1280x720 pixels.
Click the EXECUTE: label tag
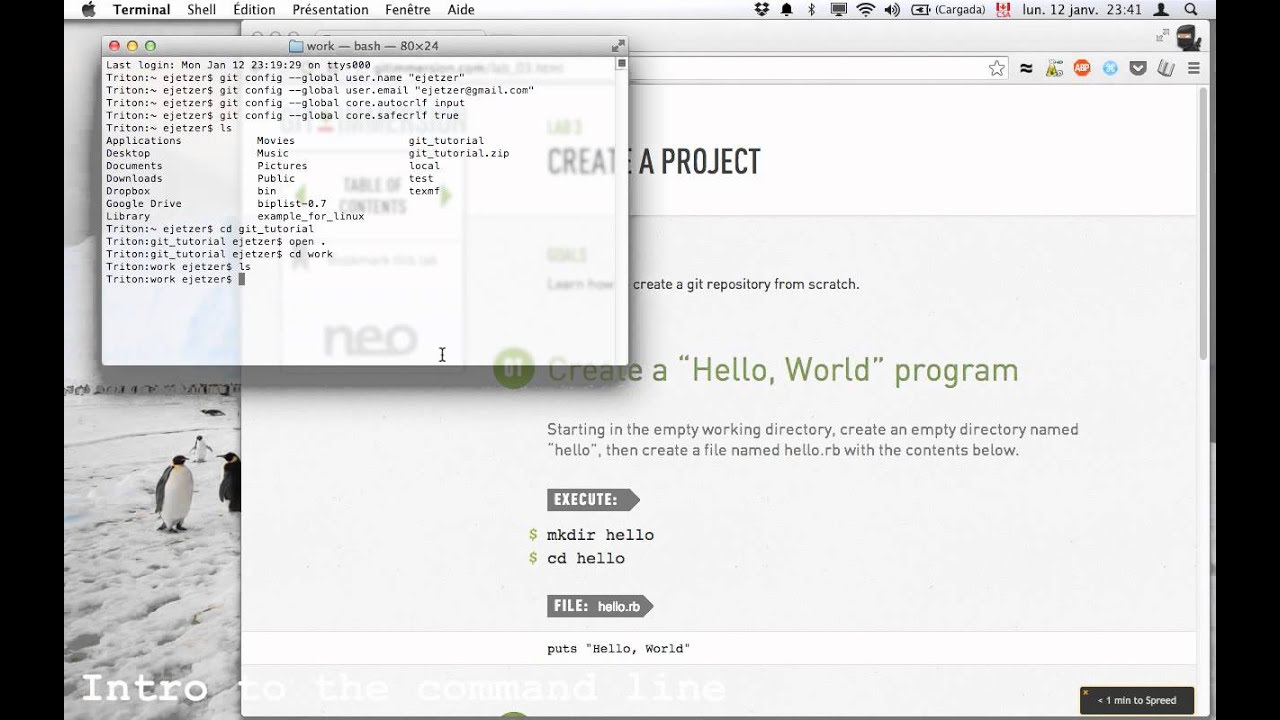click(593, 500)
